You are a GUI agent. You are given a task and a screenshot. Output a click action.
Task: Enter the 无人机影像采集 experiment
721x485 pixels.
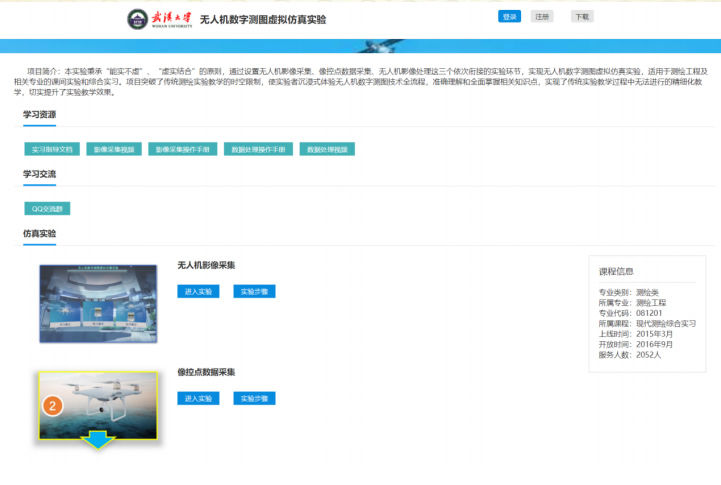click(200, 292)
